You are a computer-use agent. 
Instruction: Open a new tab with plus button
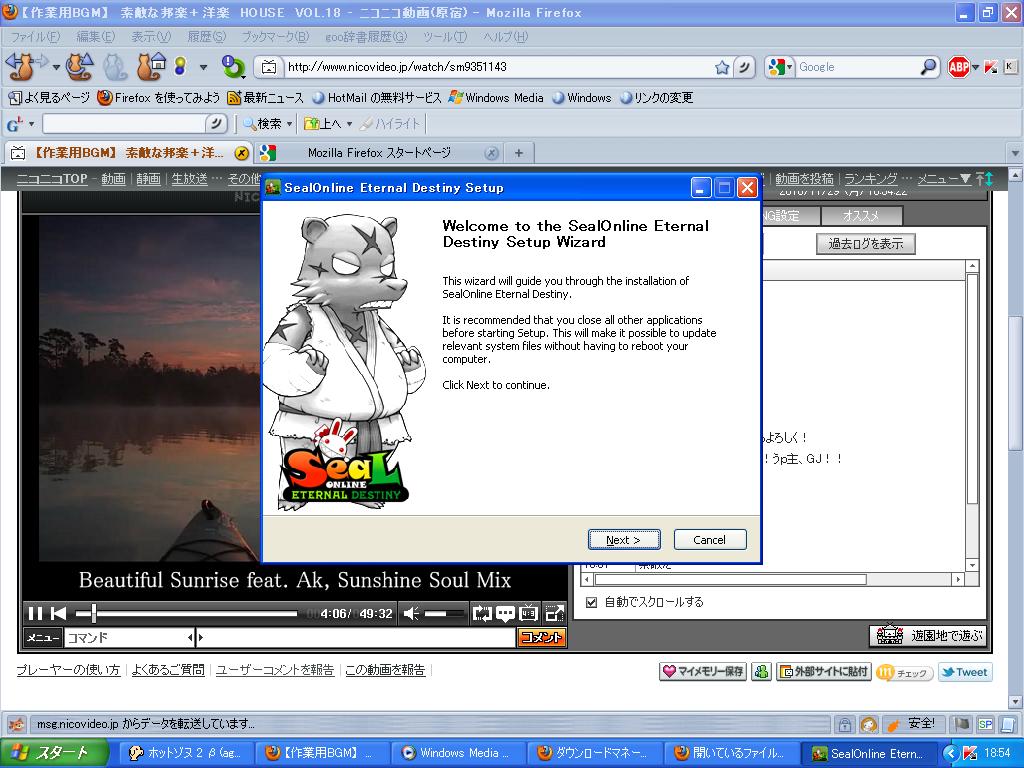[519, 153]
